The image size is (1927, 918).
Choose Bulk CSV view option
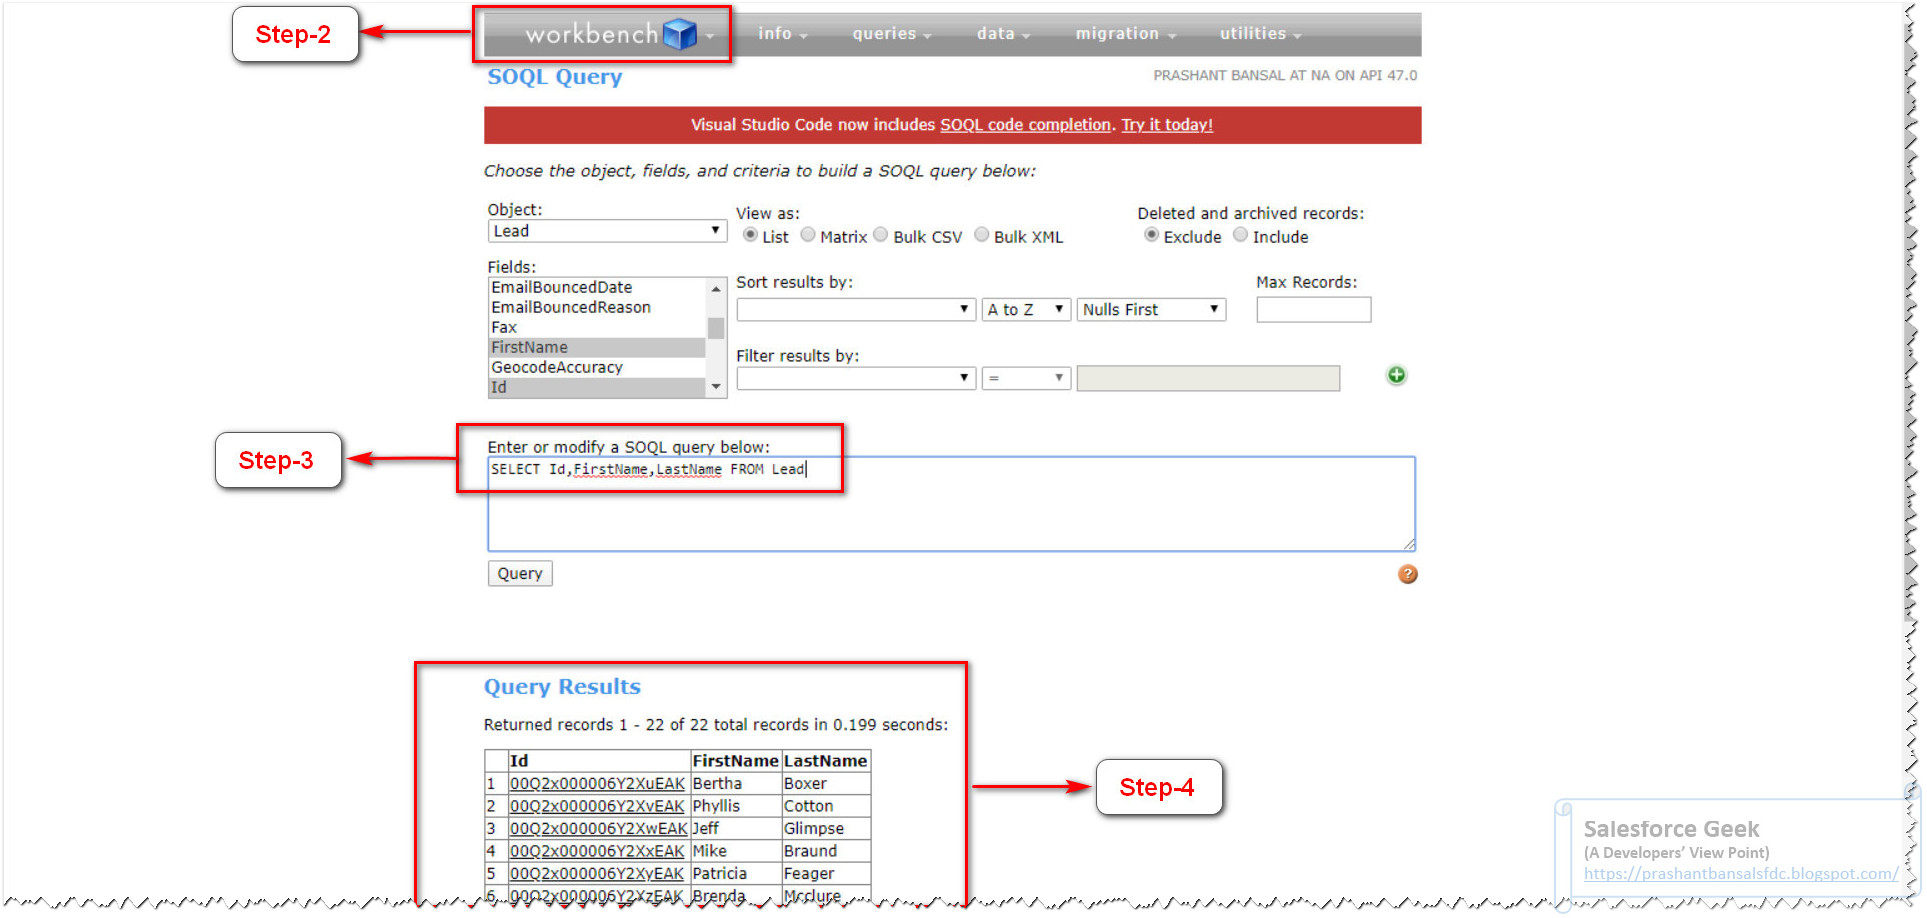click(x=881, y=235)
